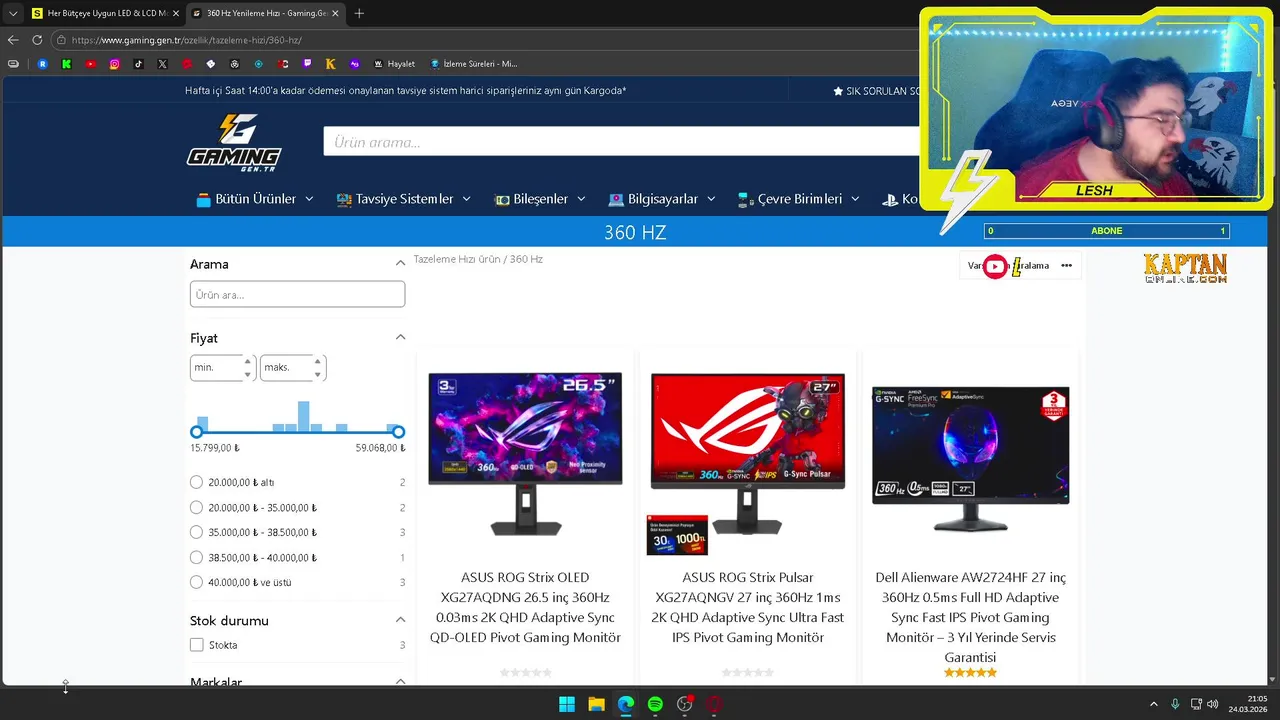Open File Explorer from taskbar
The height and width of the screenshot is (720, 1280).
coord(596,704)
